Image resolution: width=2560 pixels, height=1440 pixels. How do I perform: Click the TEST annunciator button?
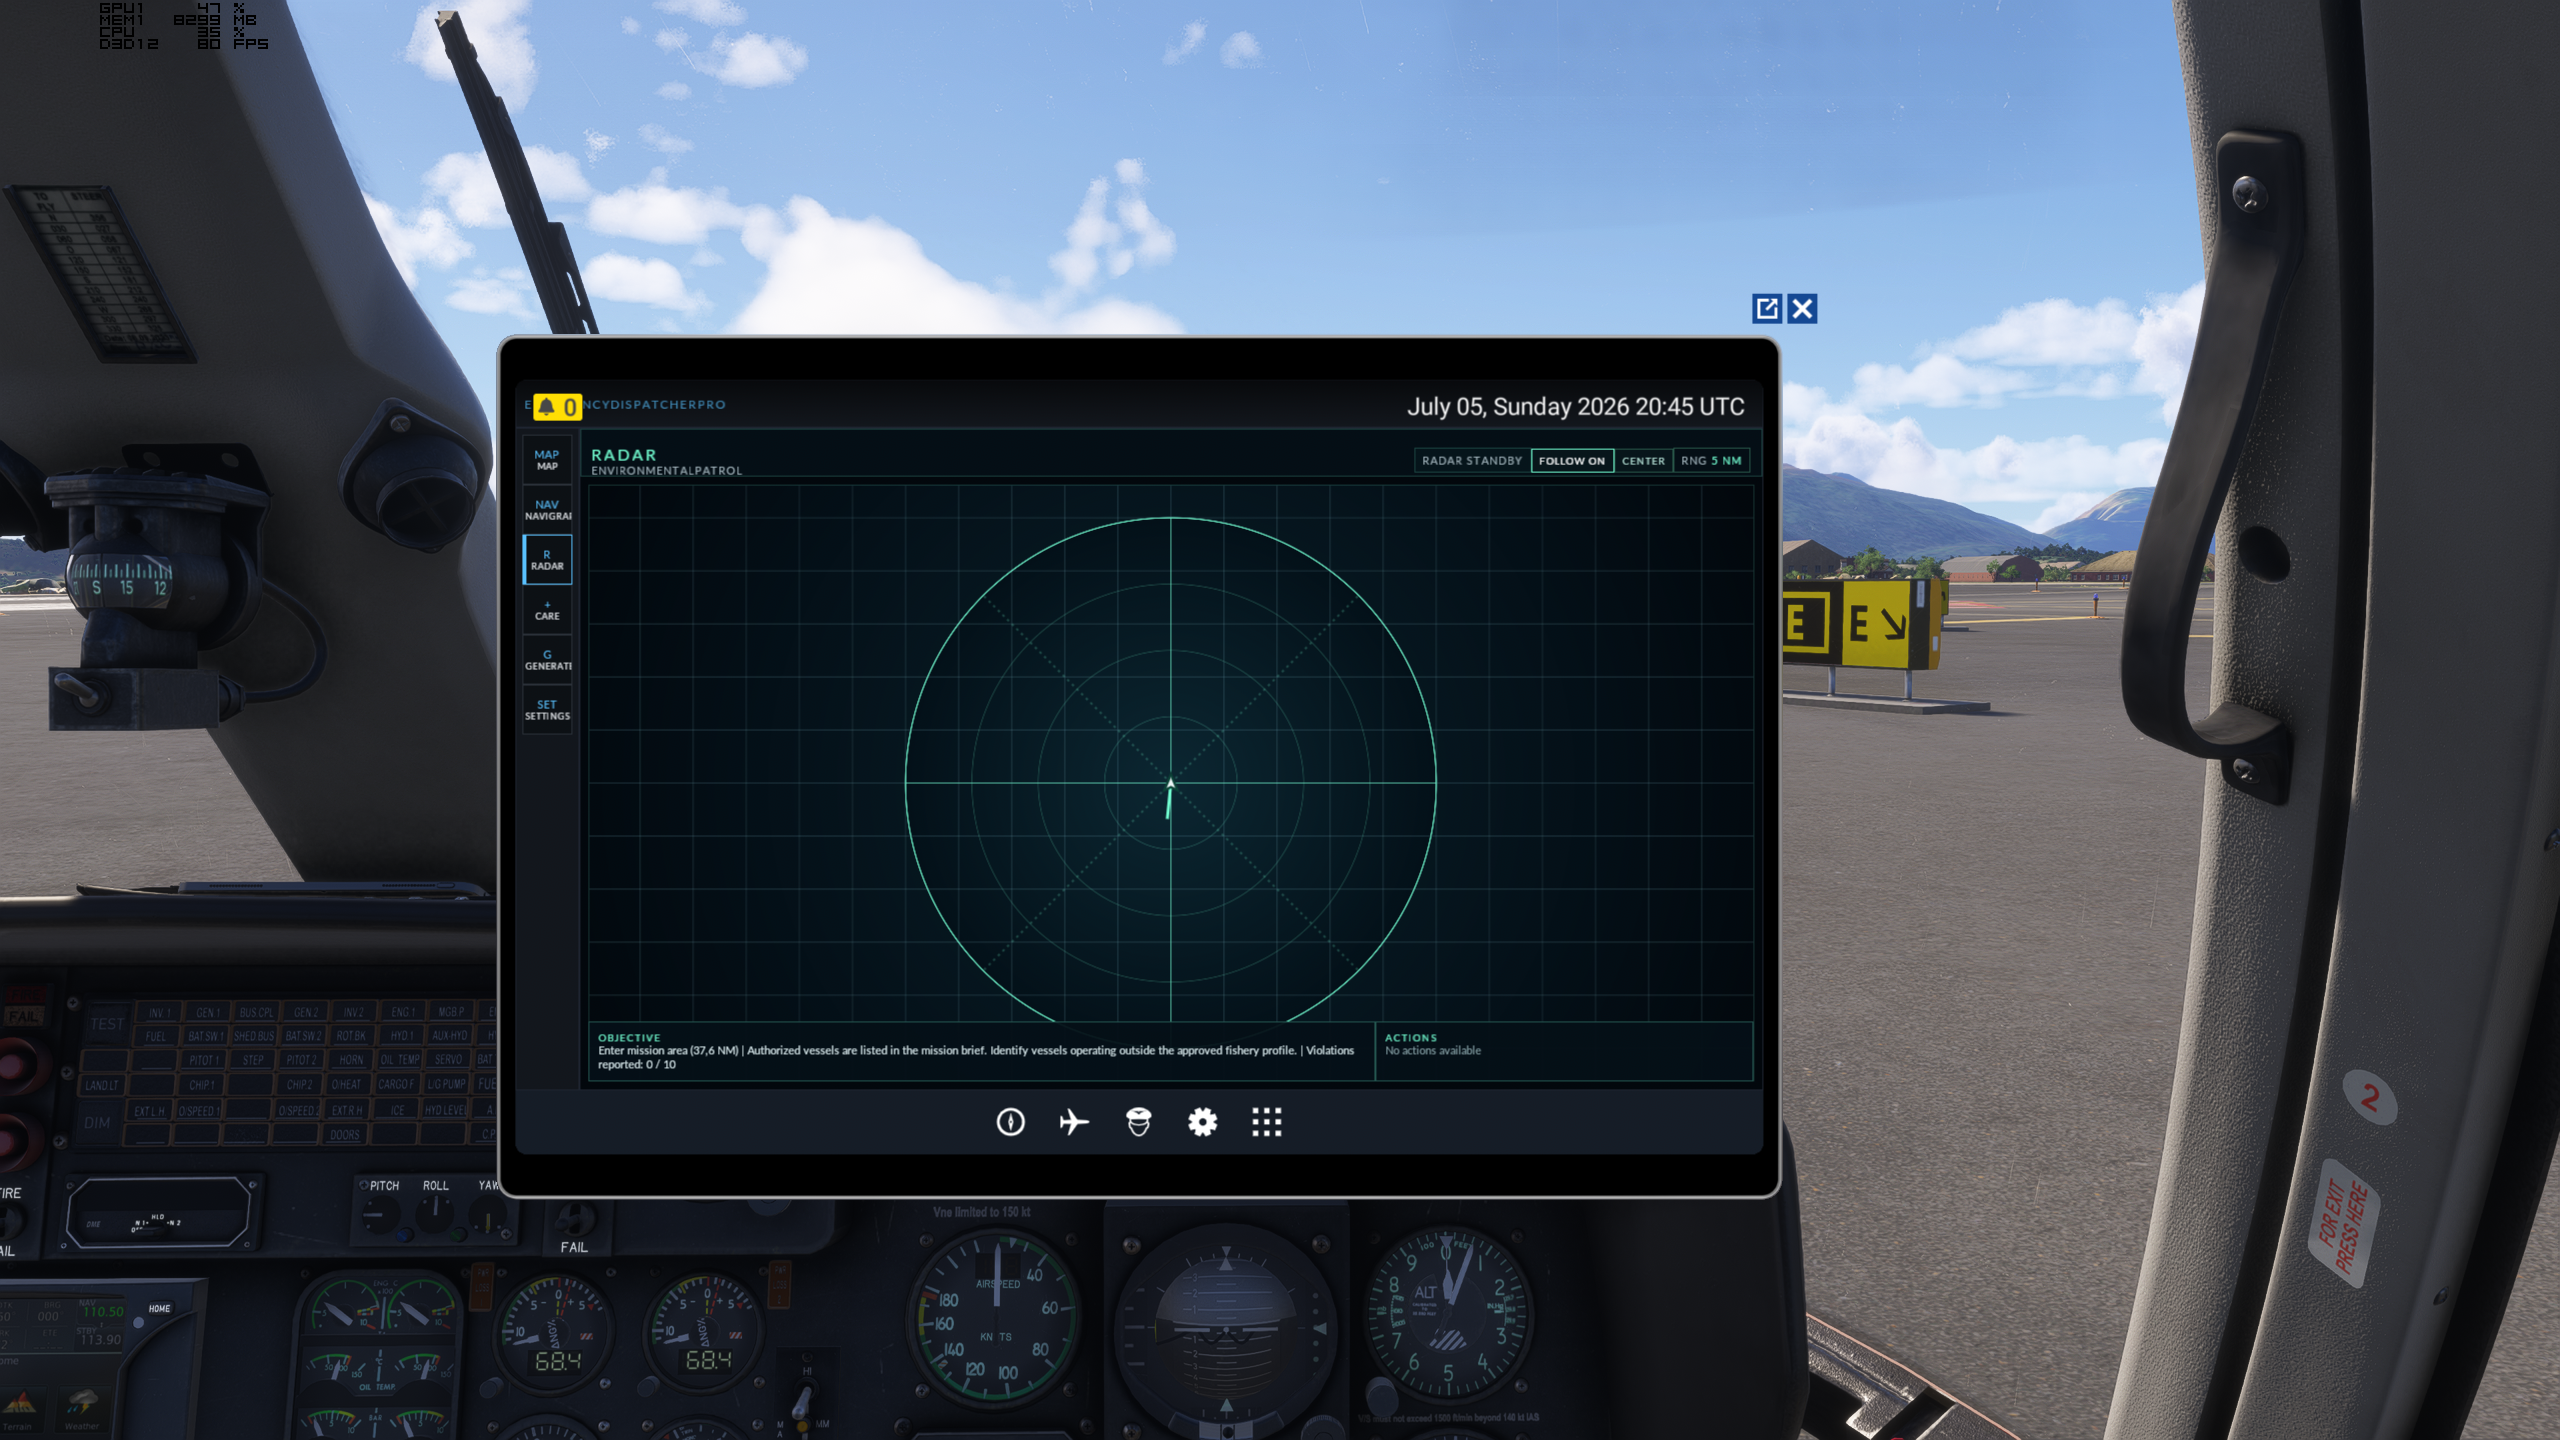(106, 1024)
